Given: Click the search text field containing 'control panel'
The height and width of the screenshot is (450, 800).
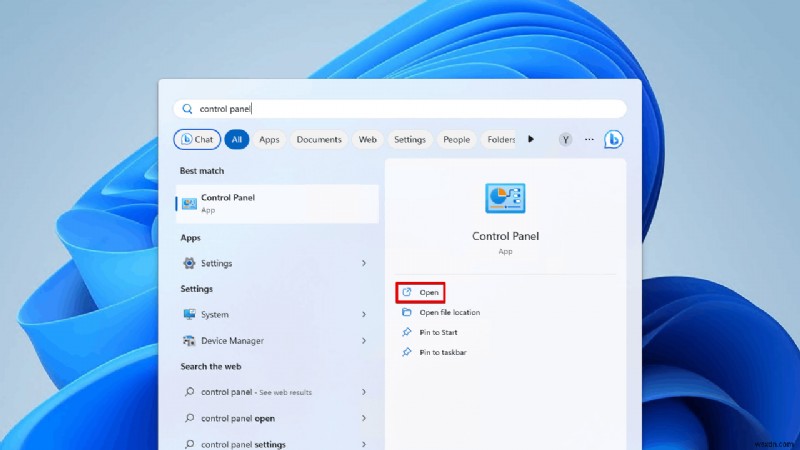Looking at the screenshot, I should 400,109.
